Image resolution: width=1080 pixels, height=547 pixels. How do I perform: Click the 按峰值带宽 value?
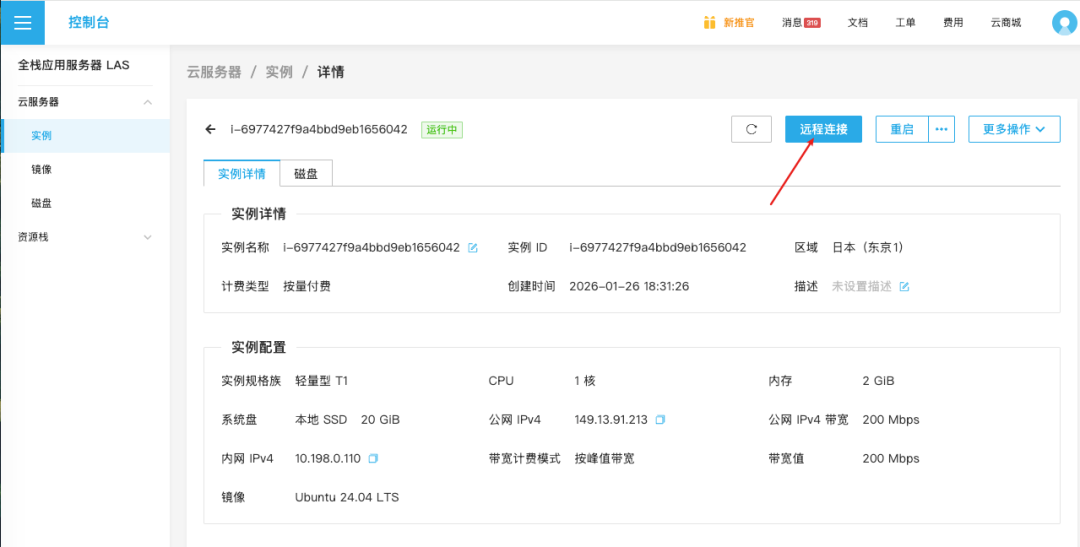click(x=604, y=458)
